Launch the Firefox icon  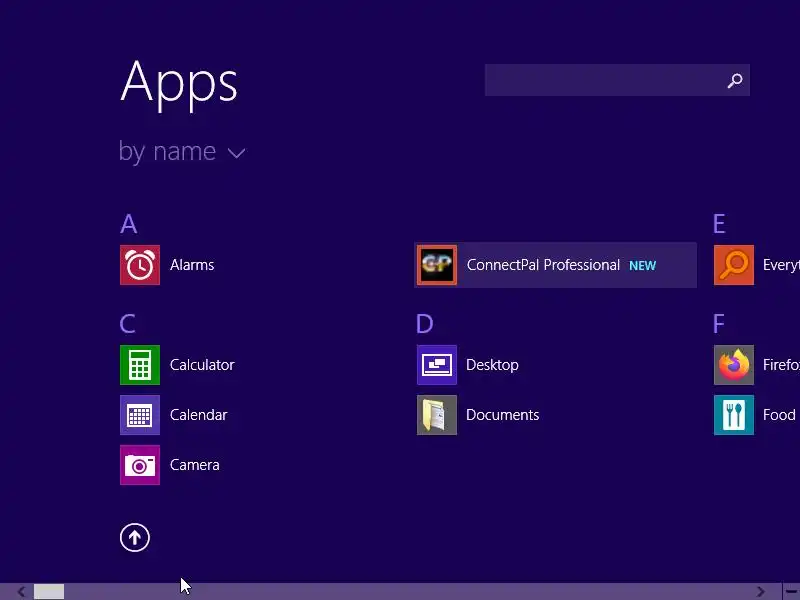[734, 365]
